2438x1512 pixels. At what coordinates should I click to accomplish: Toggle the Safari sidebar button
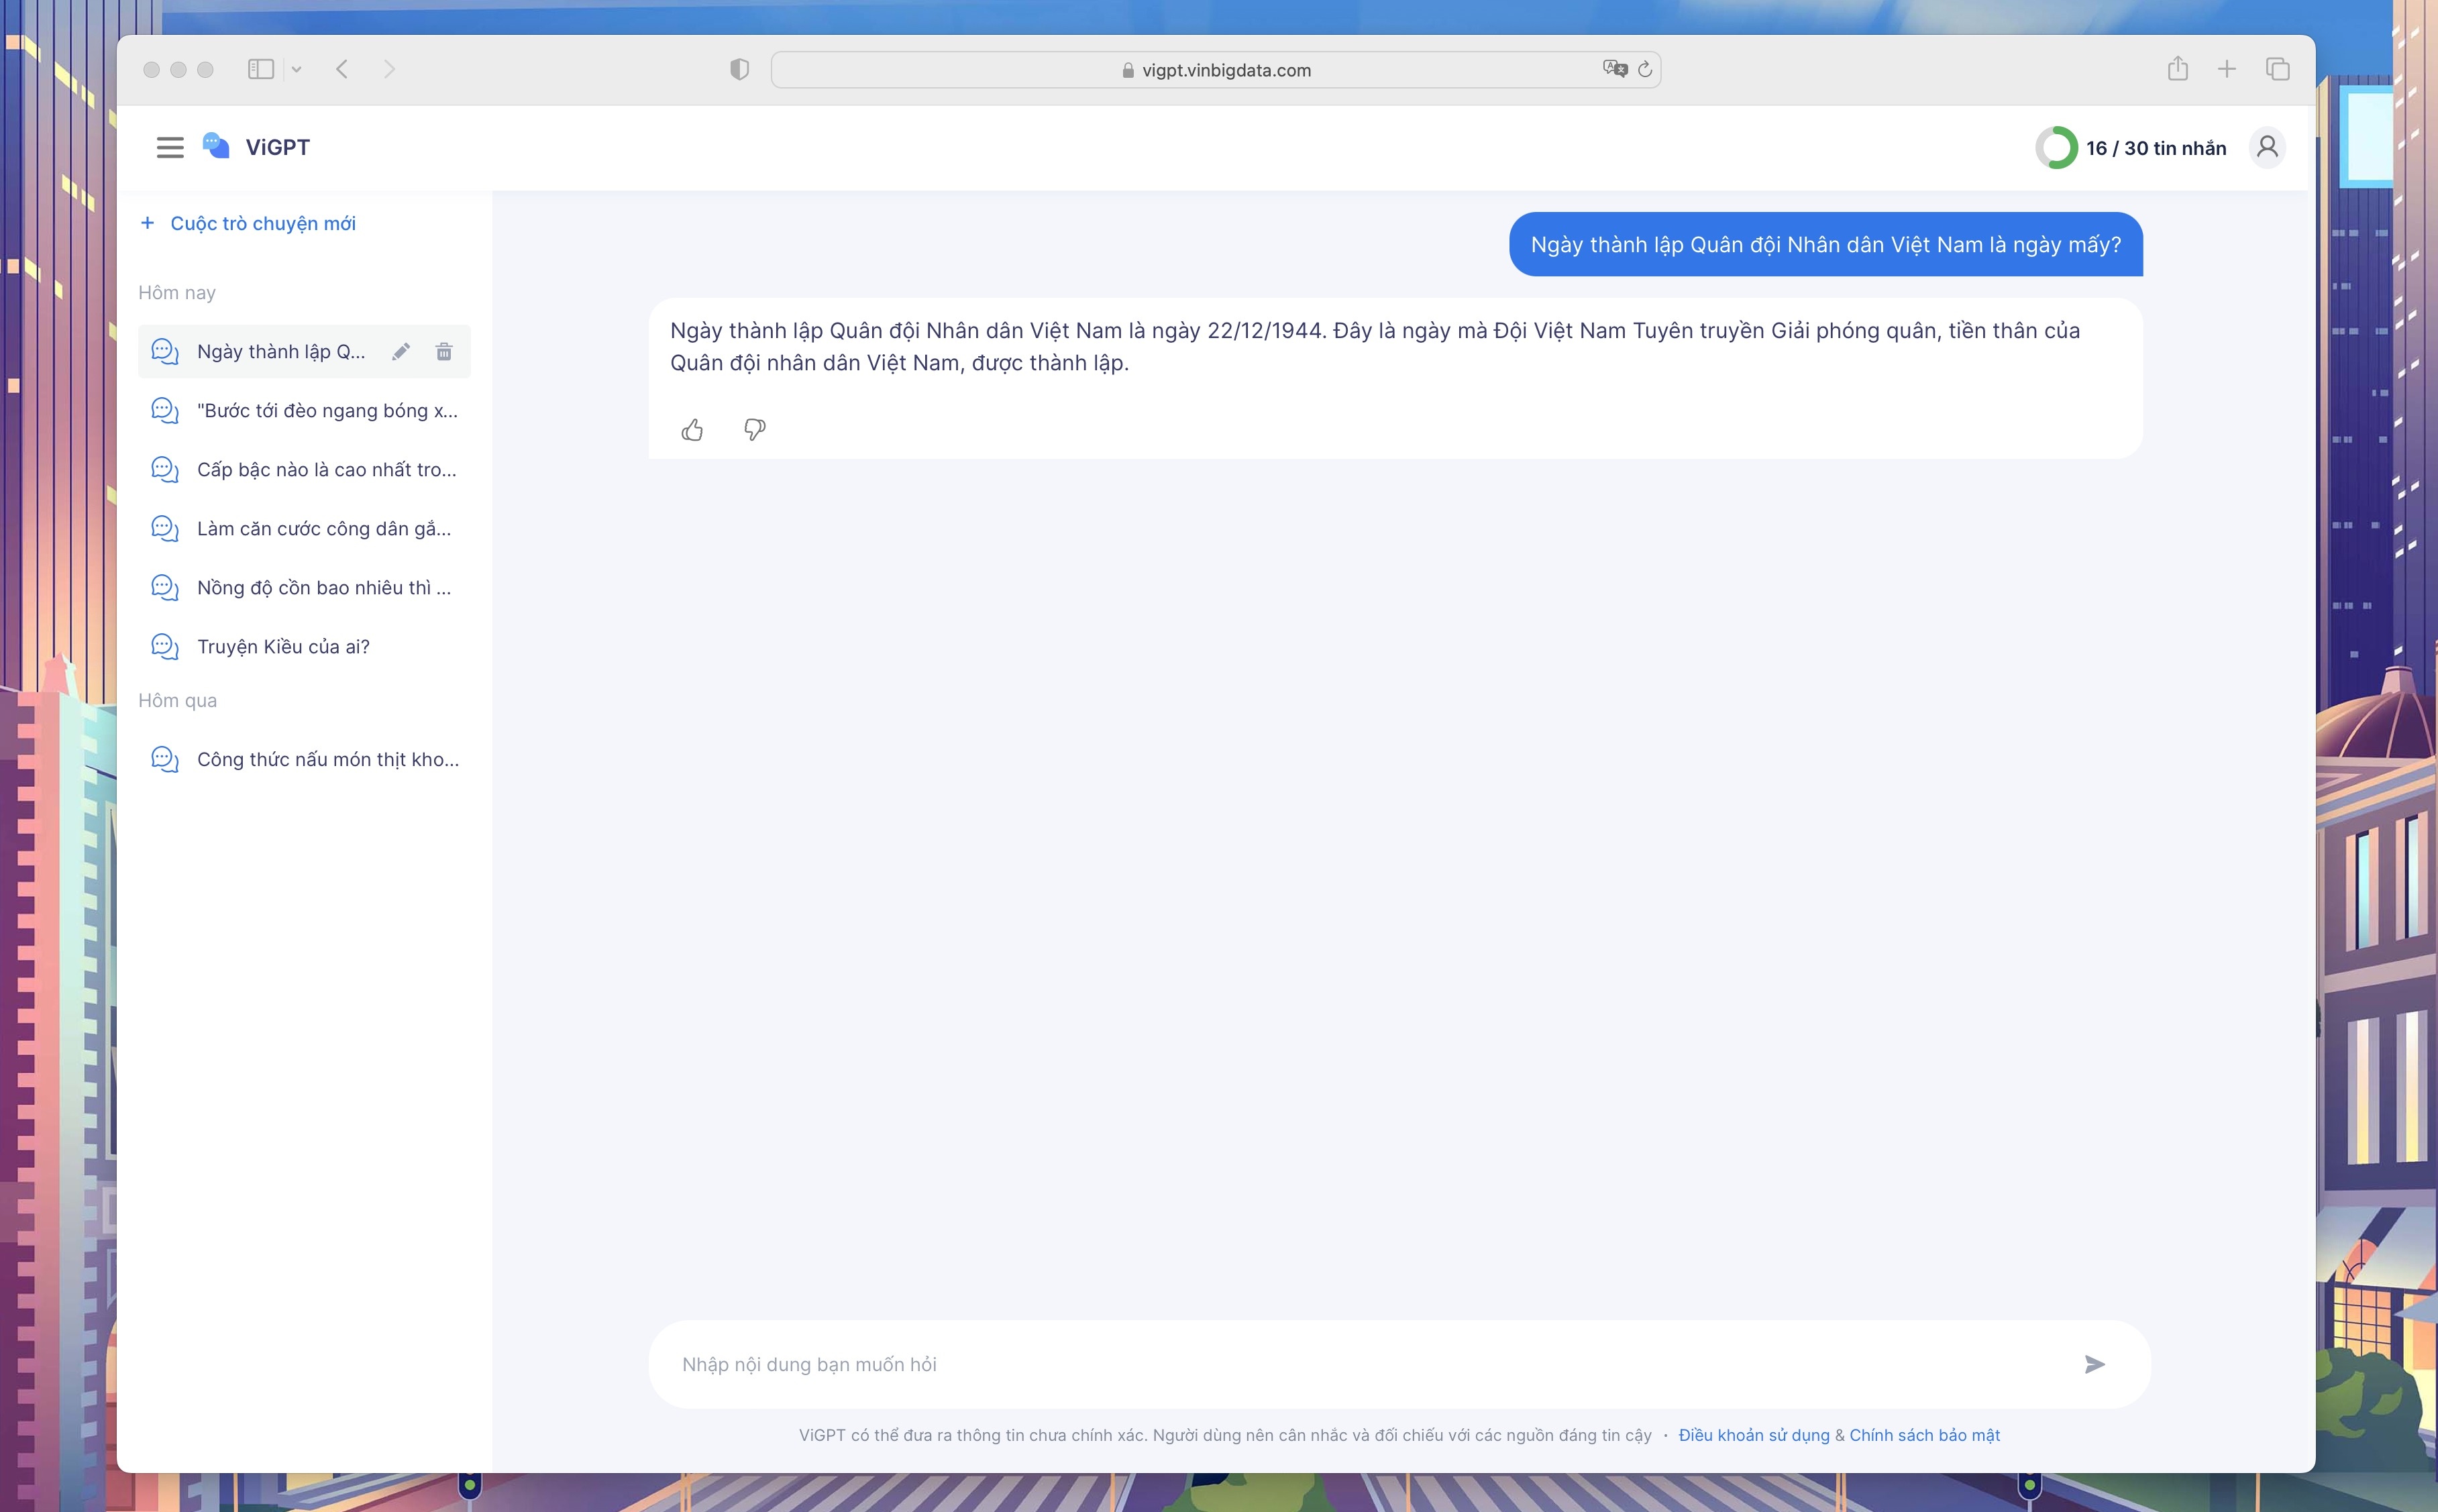pyautogui.click(x=261, y=69)
